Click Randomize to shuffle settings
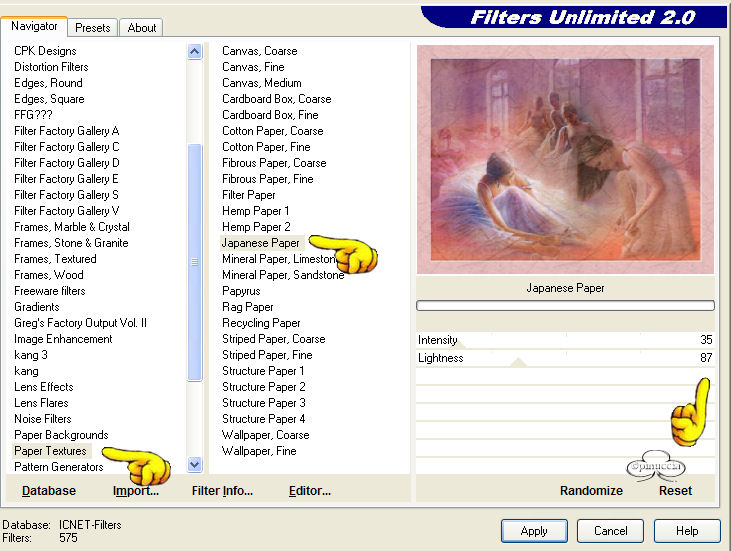This screenshot has width=731, height=551. click(591, 491)
